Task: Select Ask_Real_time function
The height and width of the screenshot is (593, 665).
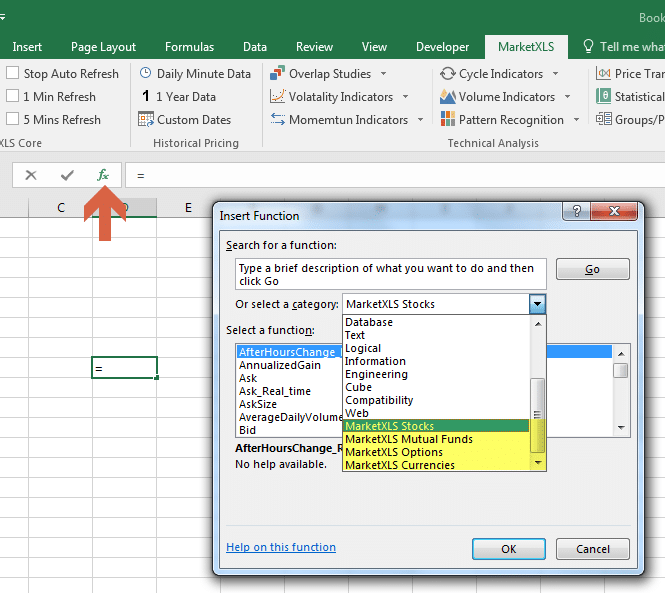Action: [x=275, y=391]
